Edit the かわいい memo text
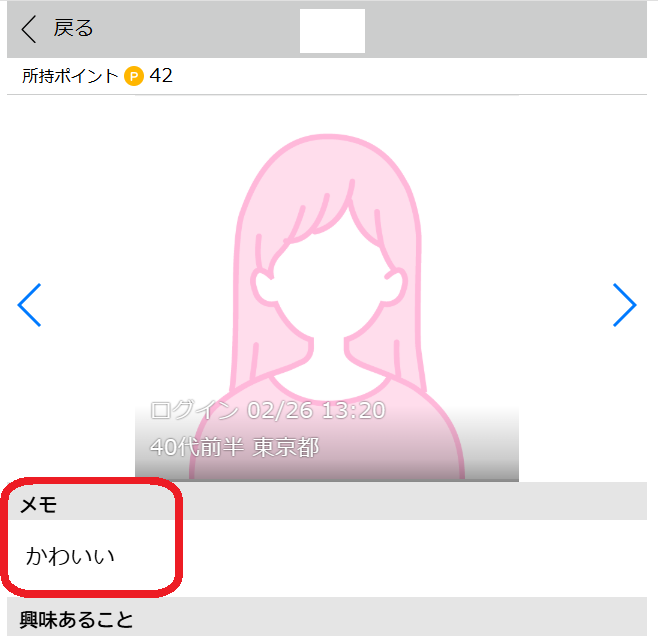This screenshot has height=636, width=658. click(x=70, y=556)
